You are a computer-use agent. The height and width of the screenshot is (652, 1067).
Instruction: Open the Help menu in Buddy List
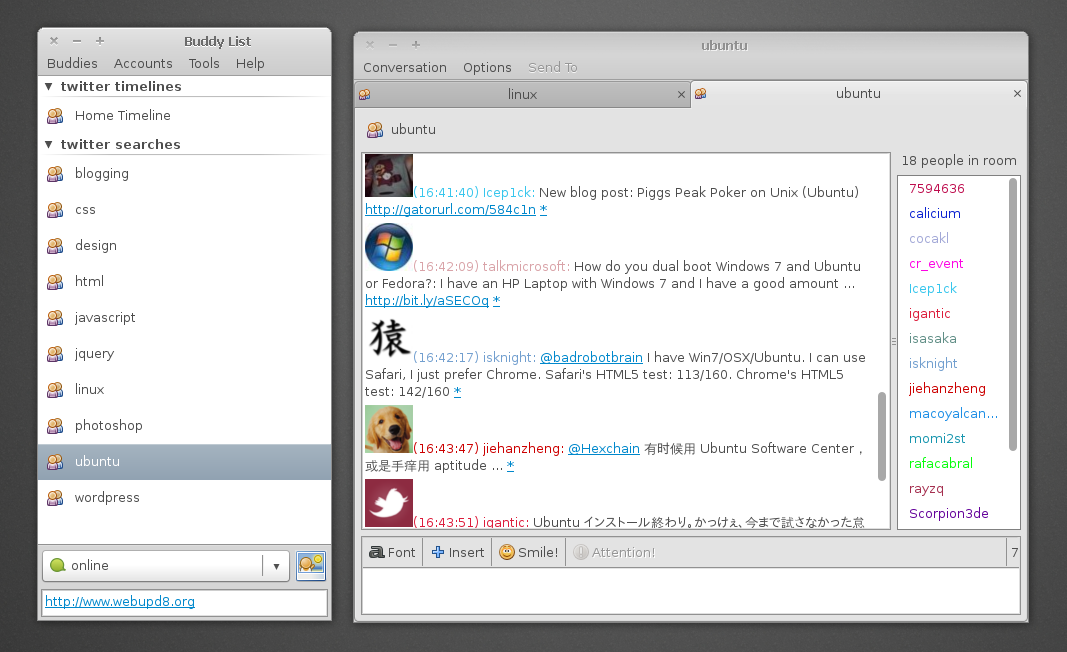(250, 63)
